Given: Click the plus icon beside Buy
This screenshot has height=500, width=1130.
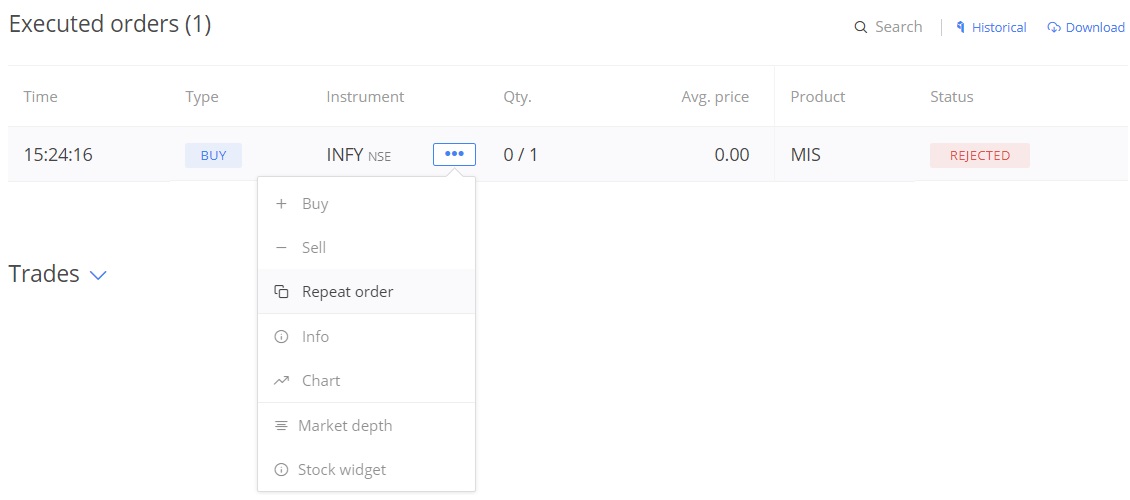Looking at the screenshot, I should [x=281, y=204].
